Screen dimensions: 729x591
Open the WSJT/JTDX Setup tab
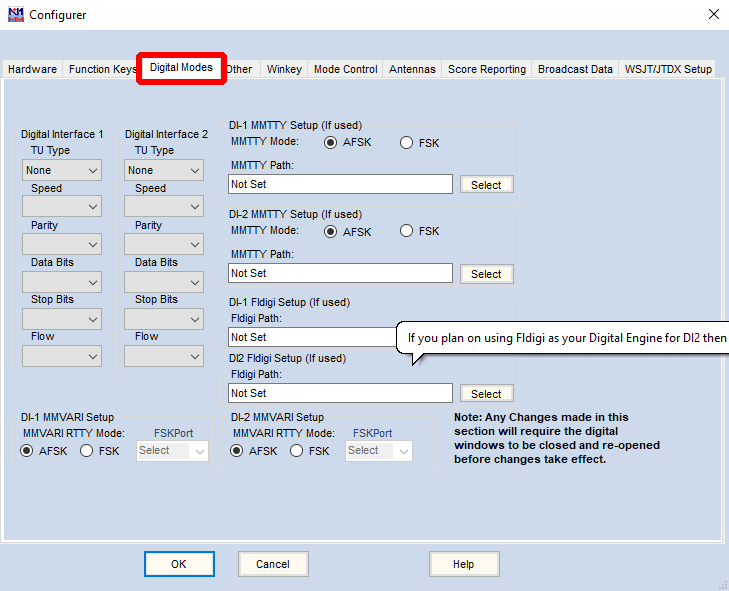[x=668, y=69]
